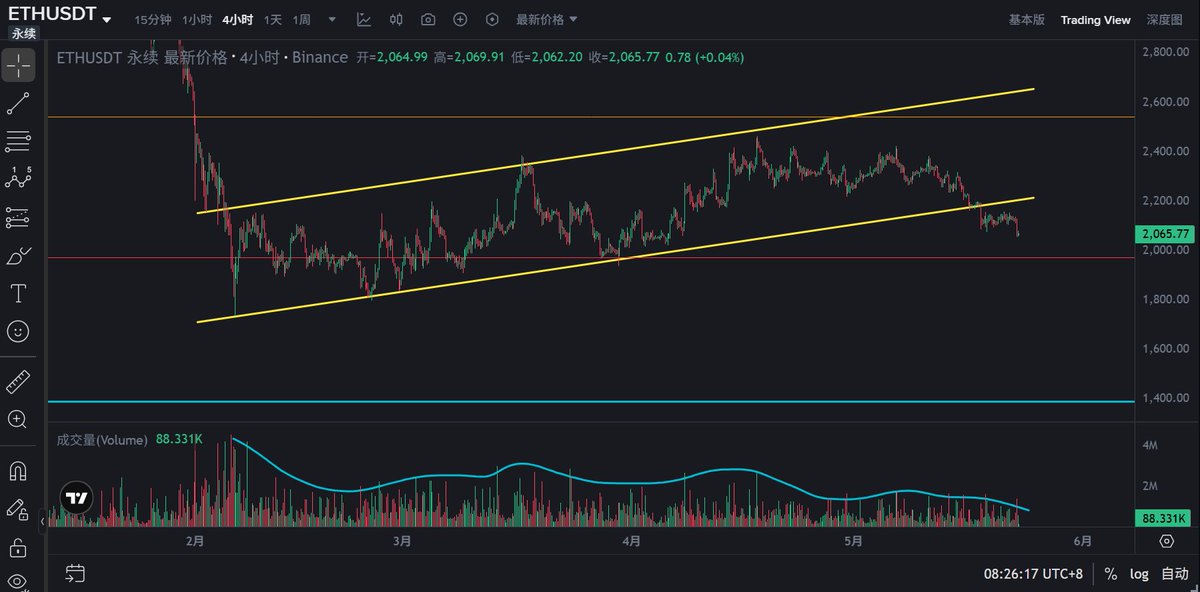Screen dimensions: 1200x592
Task: Activate the zoom in tool
Action: [x=18, y=419]
